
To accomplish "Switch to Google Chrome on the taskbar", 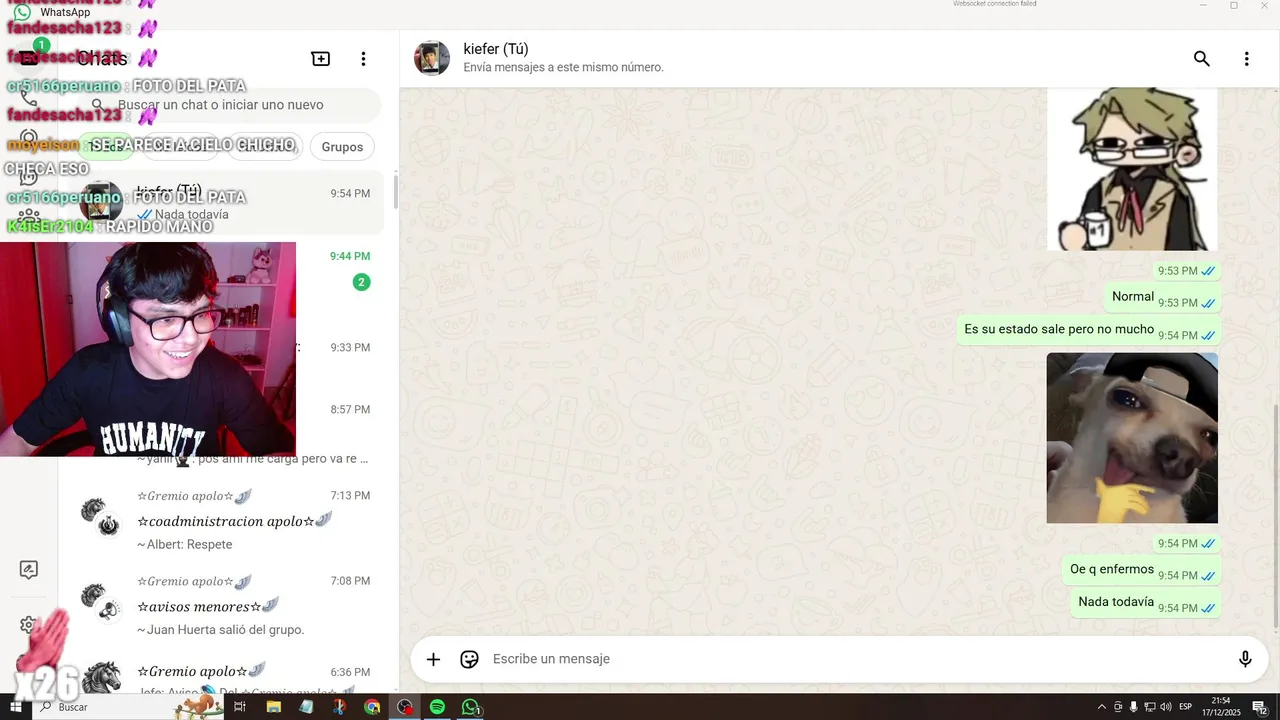I will 372,707.
